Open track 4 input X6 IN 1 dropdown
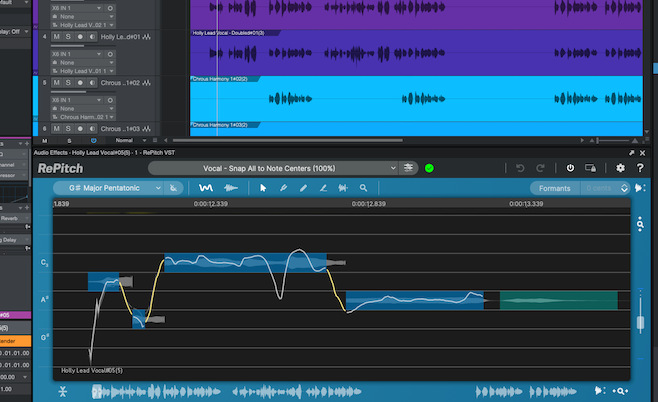The height and width of the screenshot is (402, 658). tap(77, 54)
